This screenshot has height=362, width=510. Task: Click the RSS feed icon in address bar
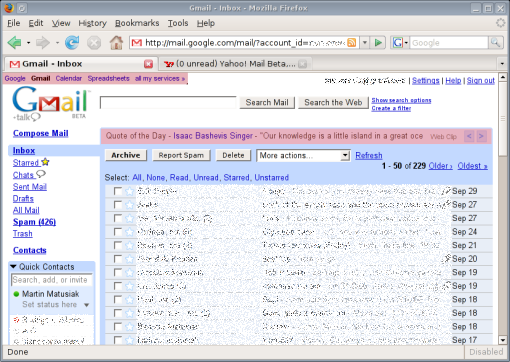[352, 43]
